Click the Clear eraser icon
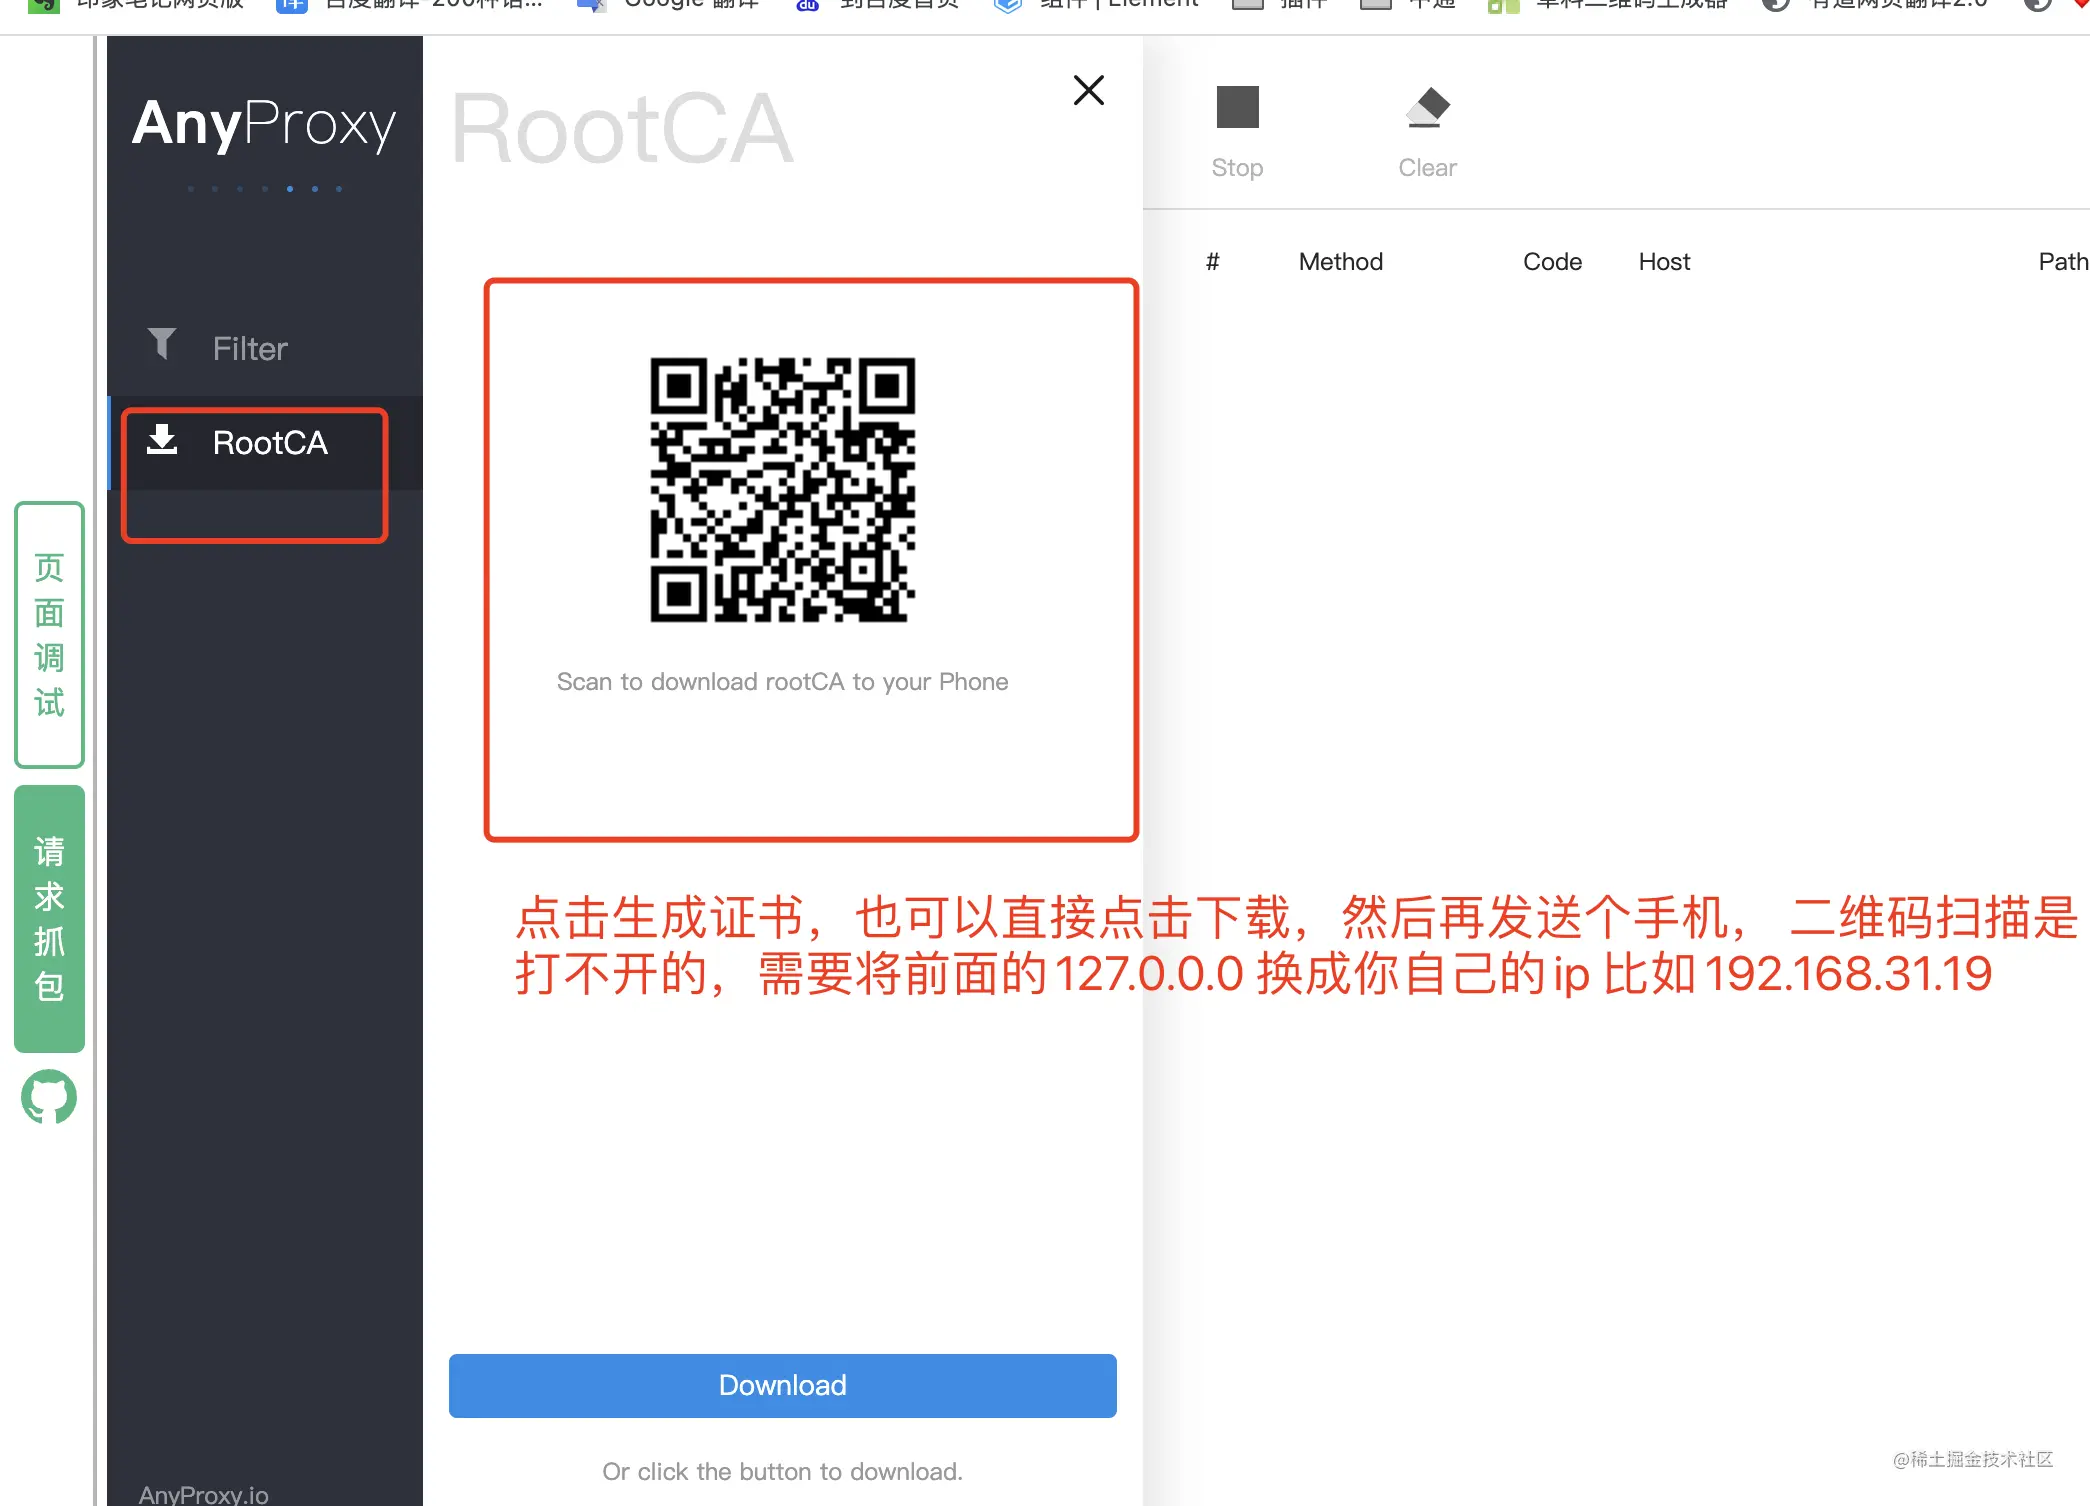 coord(1427,108)
